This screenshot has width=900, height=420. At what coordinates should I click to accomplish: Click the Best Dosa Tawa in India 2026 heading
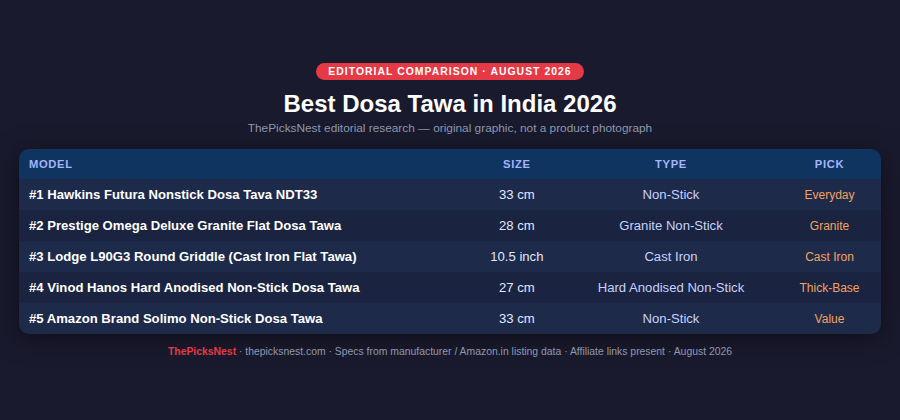(x=450, y=104)
